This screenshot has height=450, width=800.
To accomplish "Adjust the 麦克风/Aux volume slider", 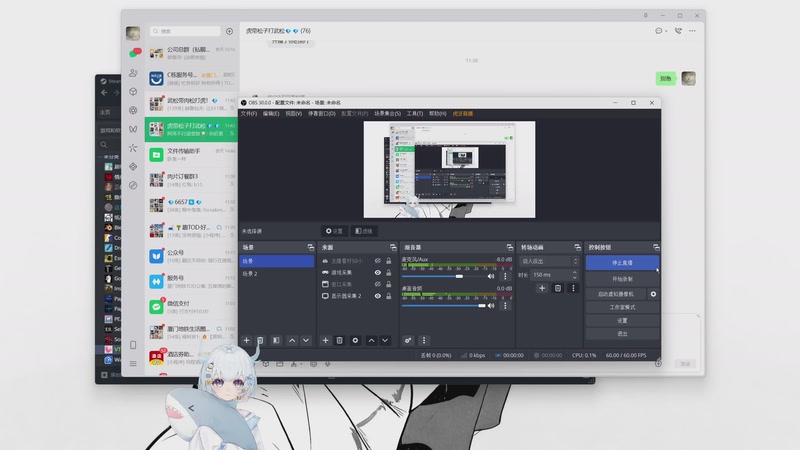I will tap(443, 276).
